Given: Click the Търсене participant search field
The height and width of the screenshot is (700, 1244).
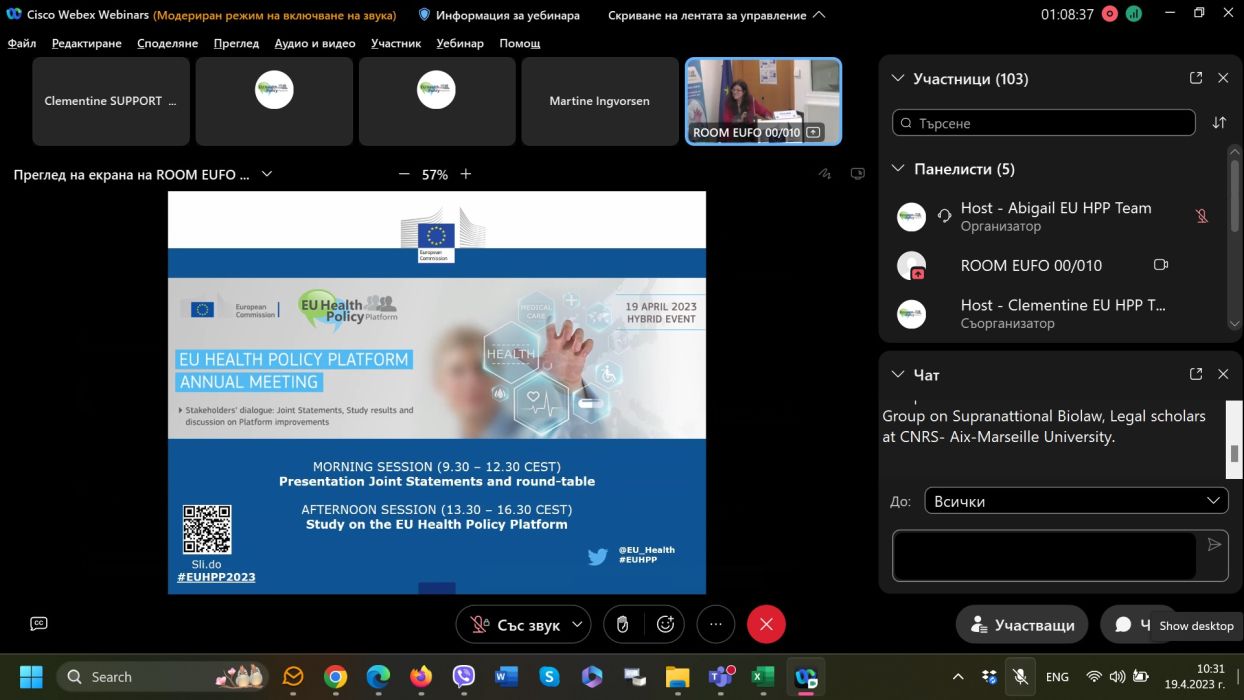Looking at the screenshot, I should (1044, 123).
